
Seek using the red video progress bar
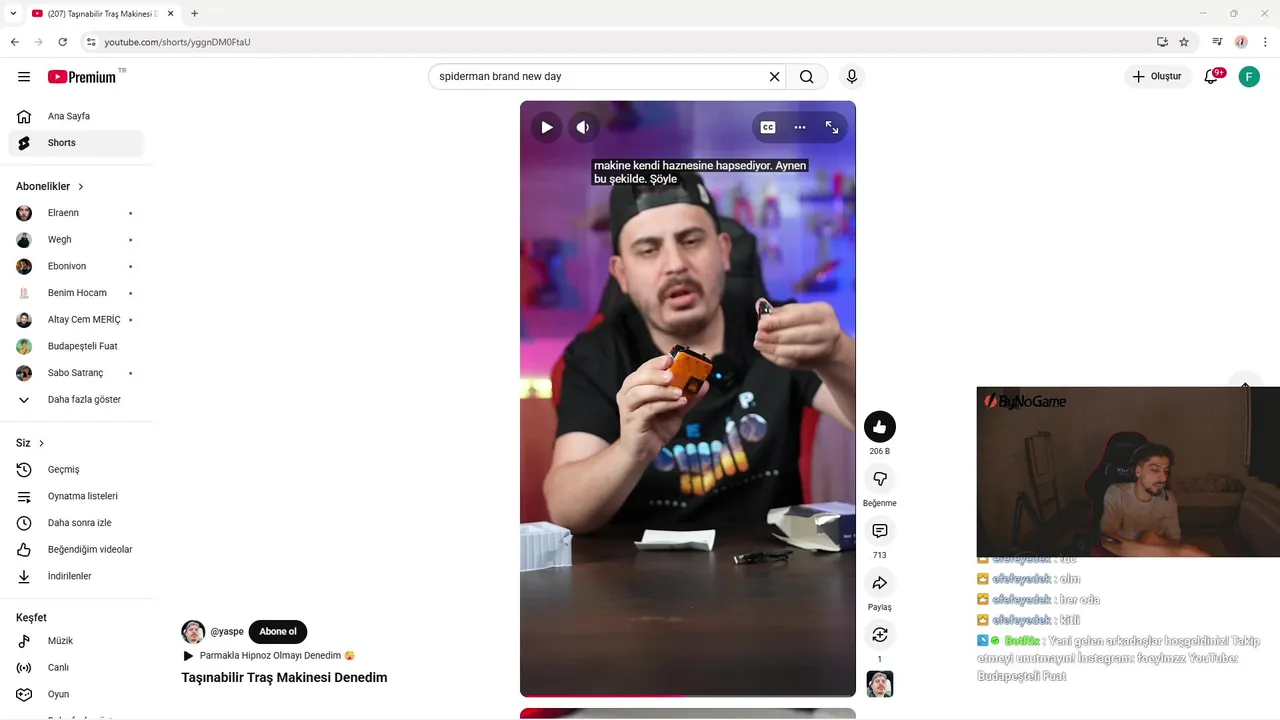(x=688, y=695)
